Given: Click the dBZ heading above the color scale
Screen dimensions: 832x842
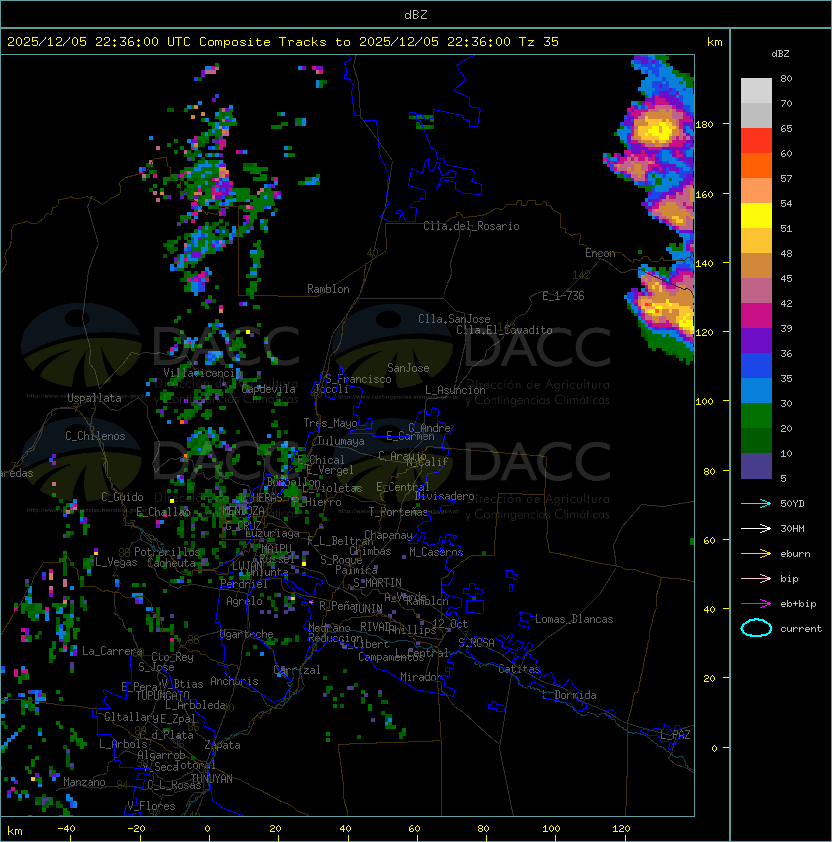Looking at the screenshot, I should 780,54.
